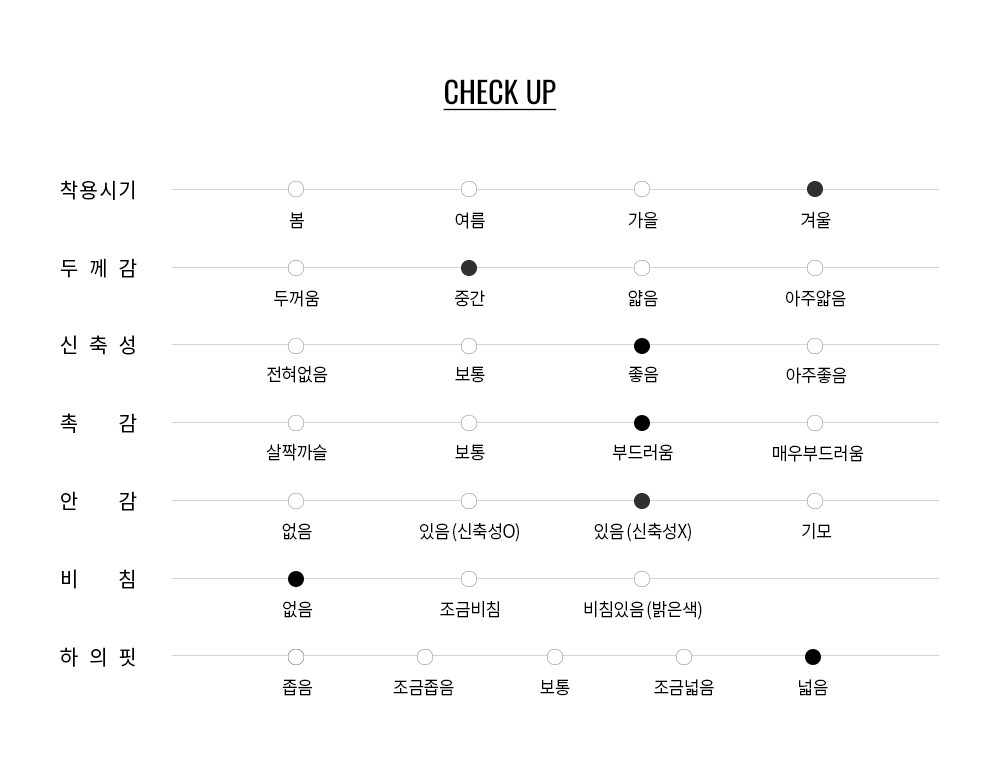The image size is (1000, 775).
Task: Select the 조금좁음 fit dot
Action: [x=425, y=657]
